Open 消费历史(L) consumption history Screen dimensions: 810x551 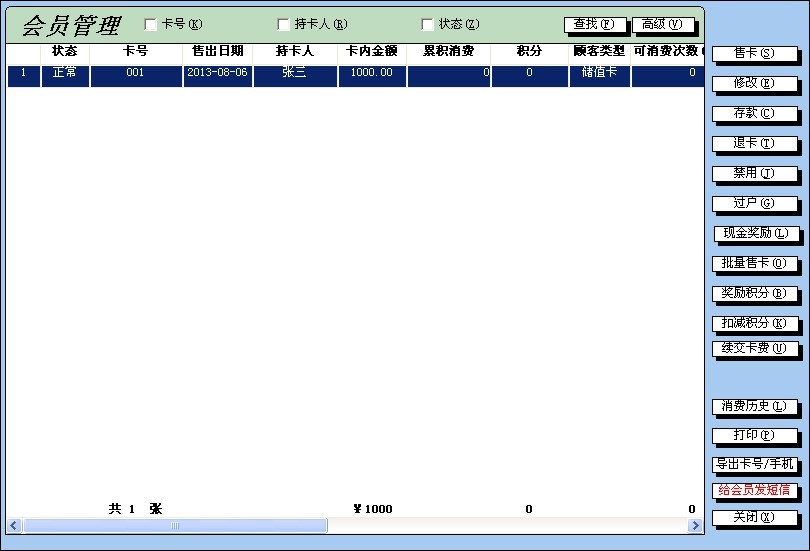(754, 406)
